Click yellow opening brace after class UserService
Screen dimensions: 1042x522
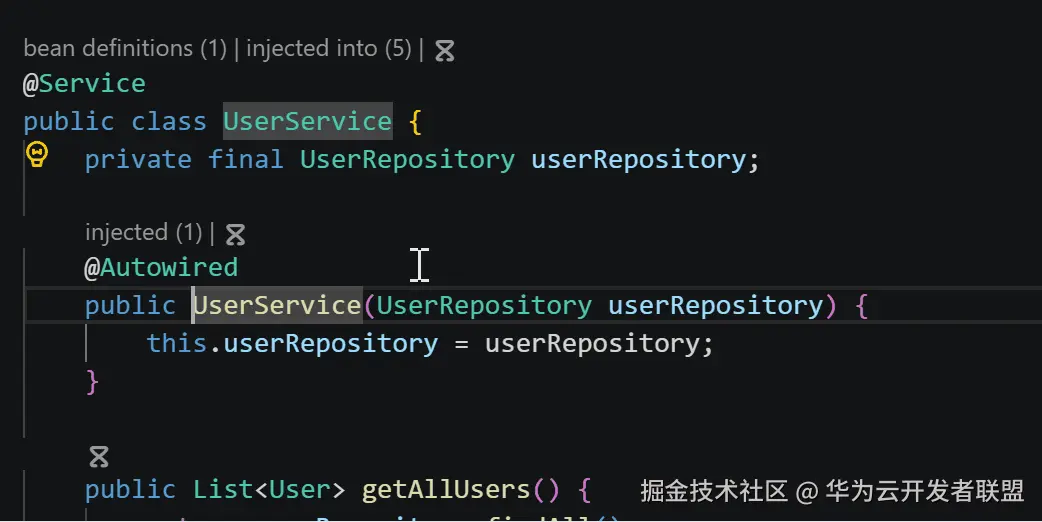(x=416, y=121)
